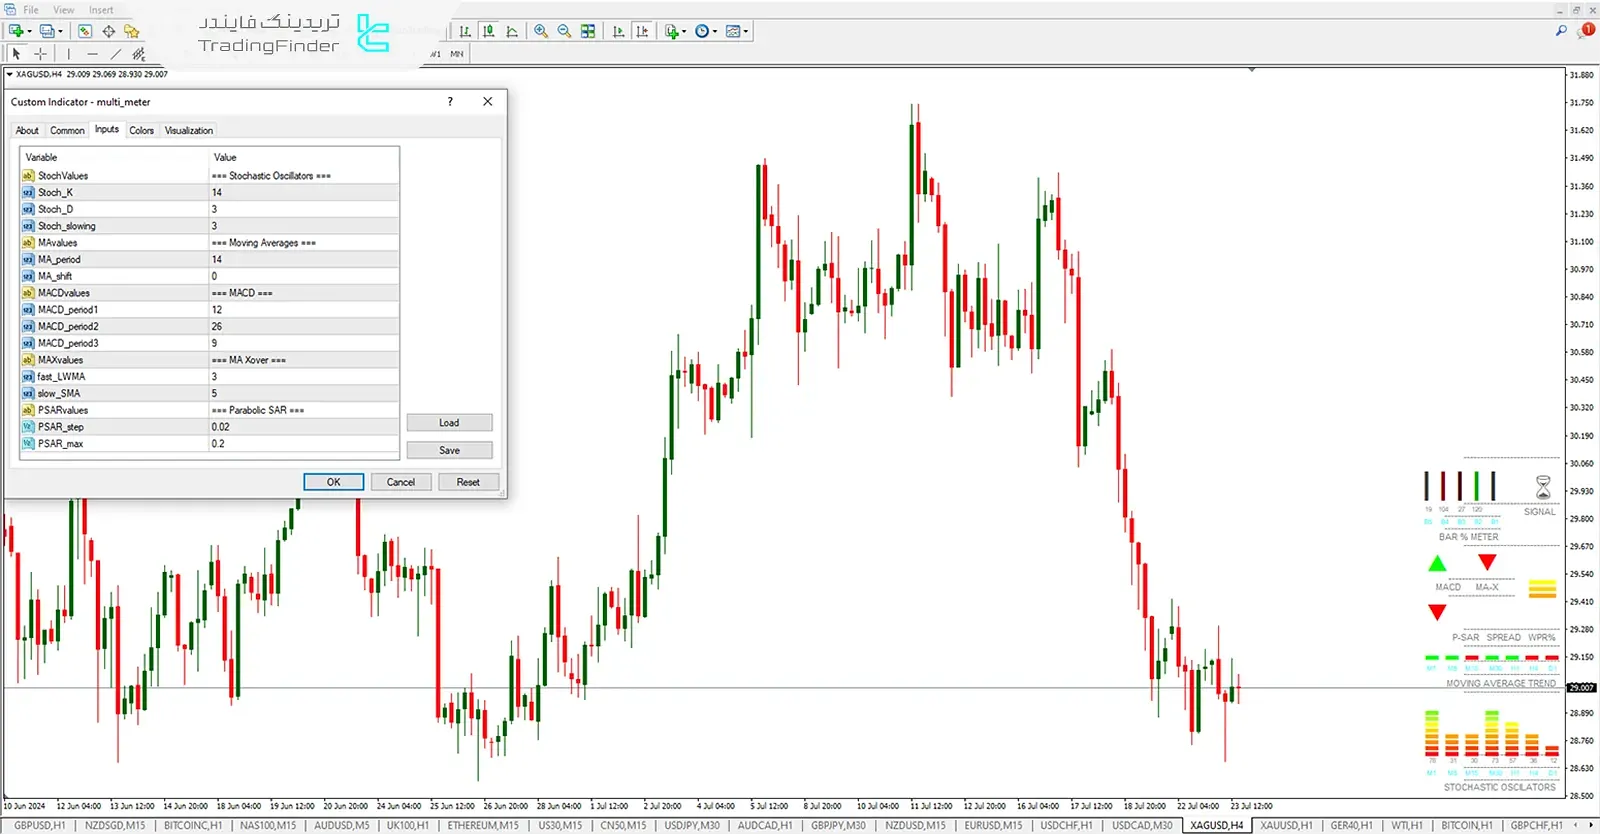
Task: Click the Load button for inputs
Action: point(449,423)
